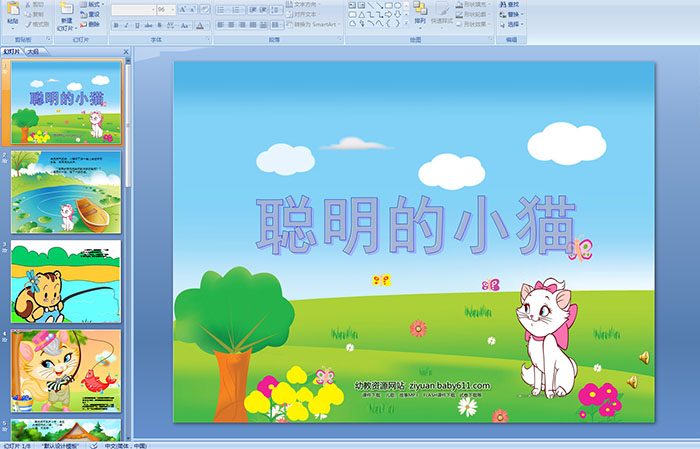The width and height of the screenshot is (700, 449).
Task: Close the slides pane with X
Action: pyautogui.click(x=126, y=52)
